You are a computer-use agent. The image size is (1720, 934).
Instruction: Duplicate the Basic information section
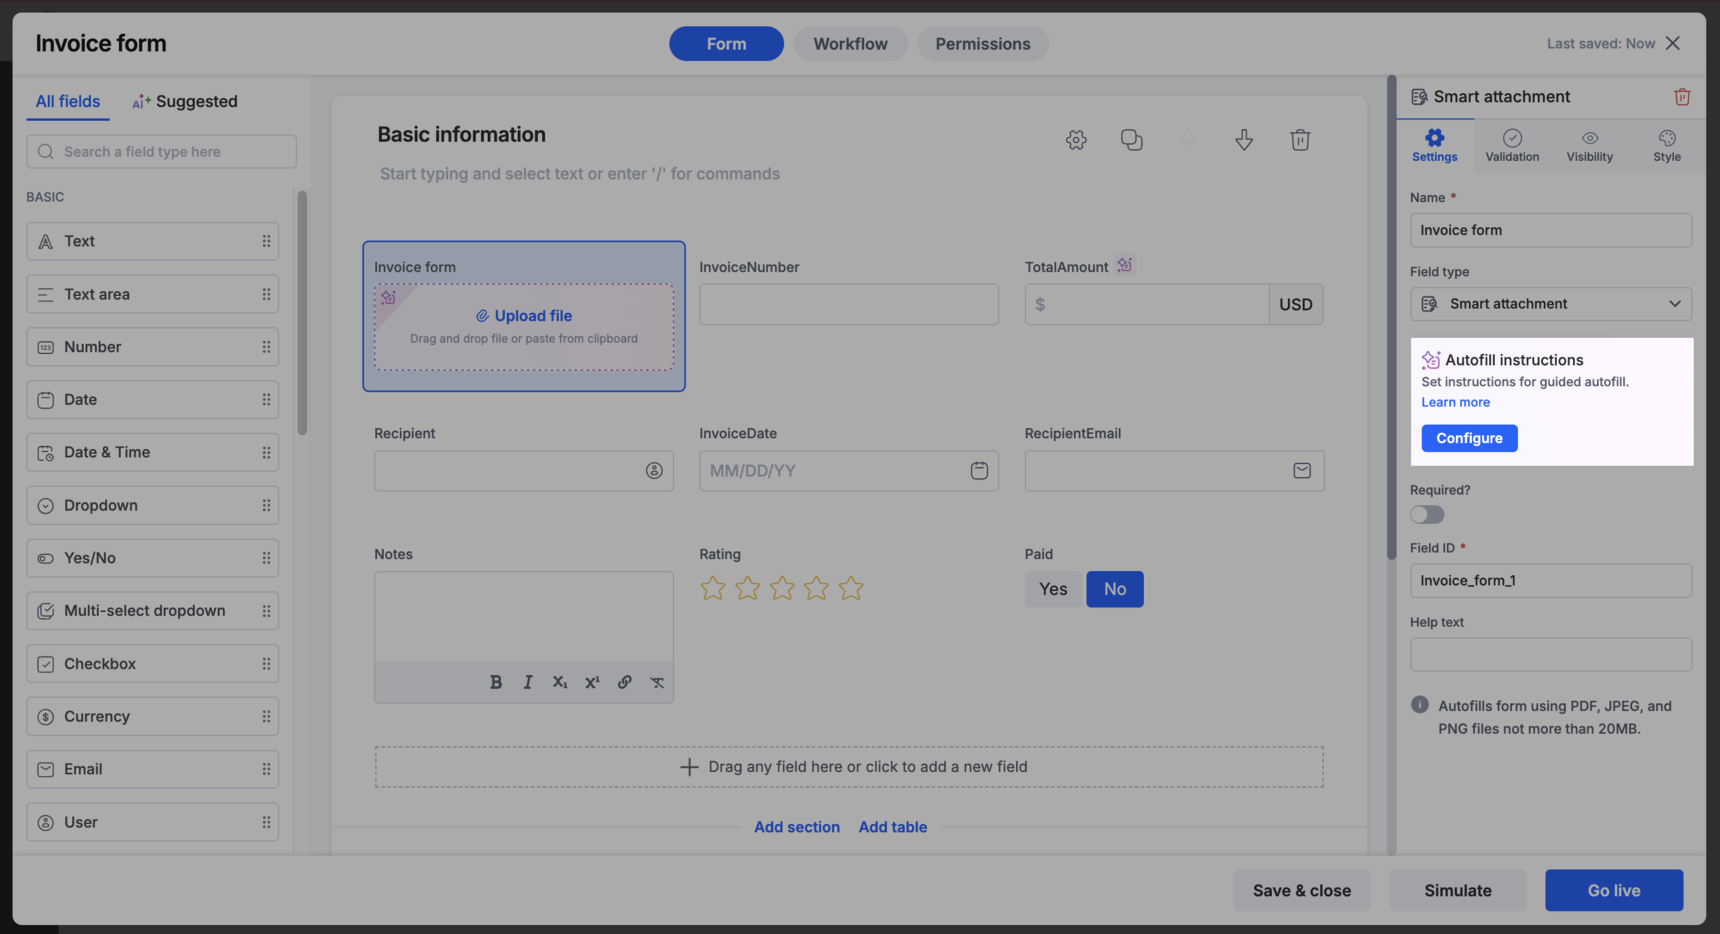click(1132, 140)
